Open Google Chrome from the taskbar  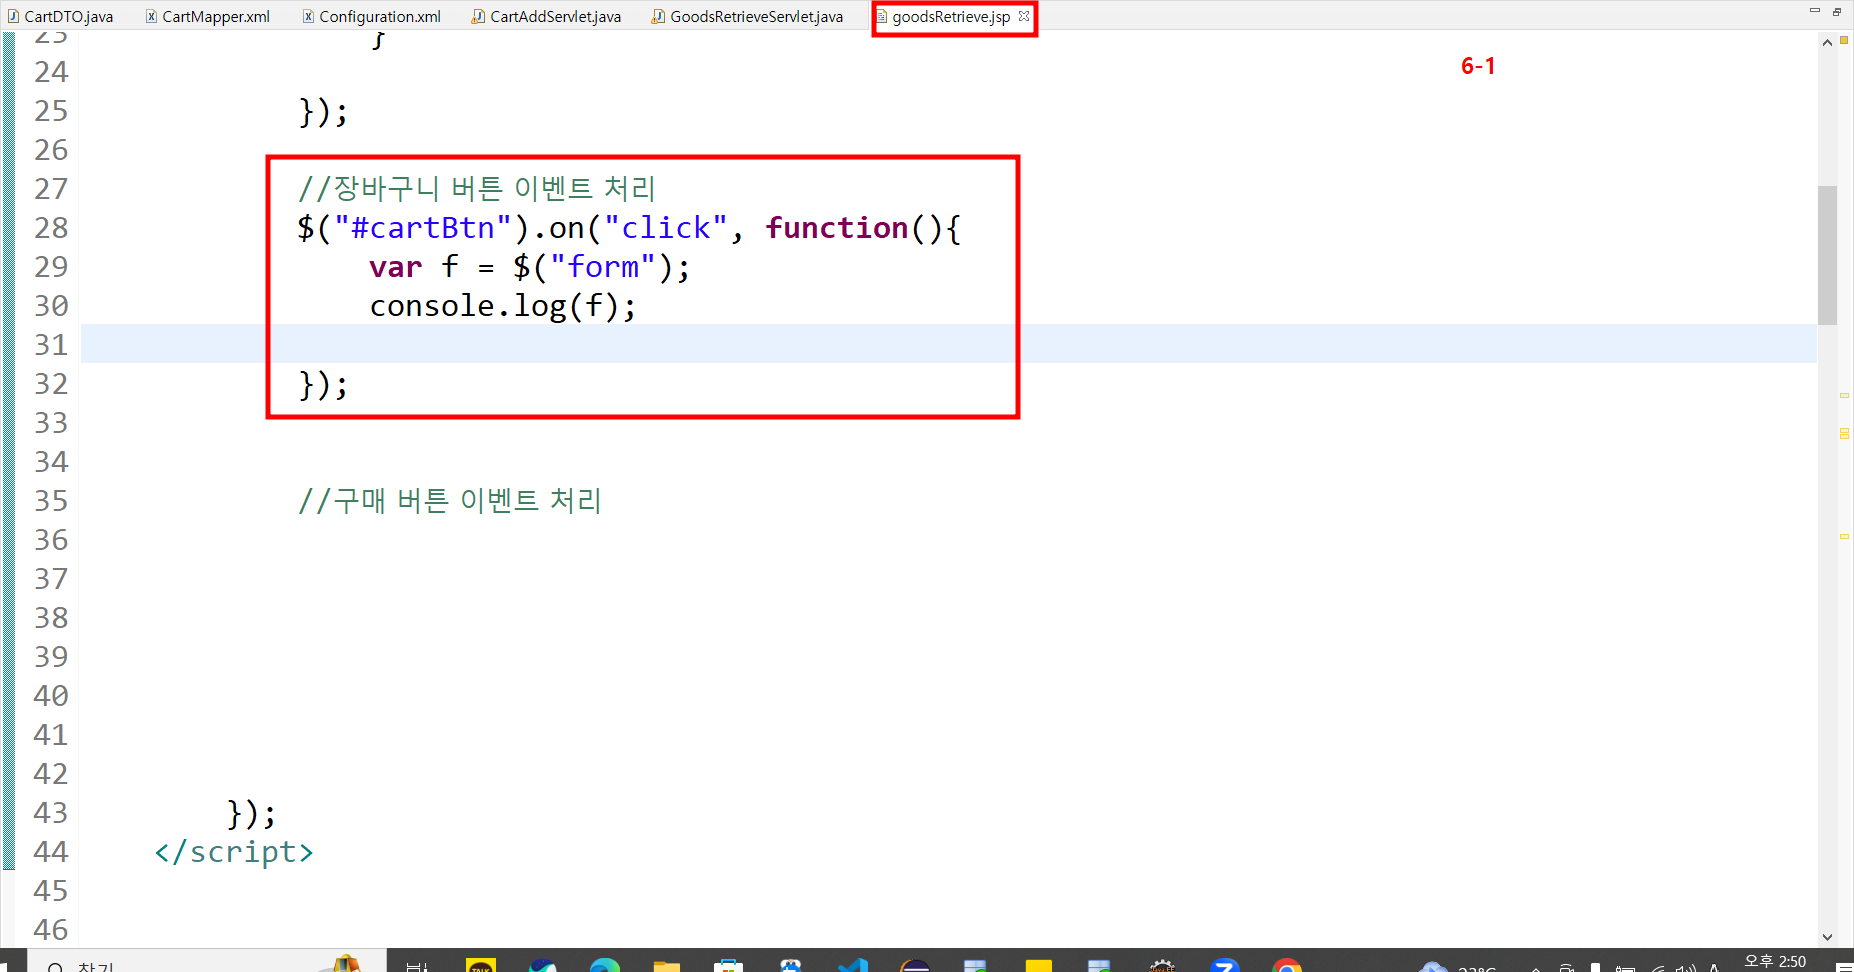click(x=1287, y=964)
